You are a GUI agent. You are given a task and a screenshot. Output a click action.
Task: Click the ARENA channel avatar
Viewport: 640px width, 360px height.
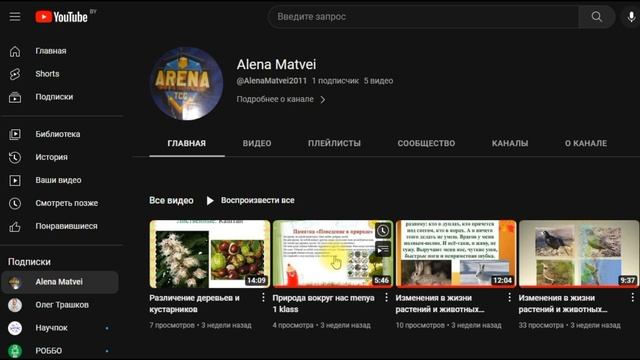[x=187, y=84]
